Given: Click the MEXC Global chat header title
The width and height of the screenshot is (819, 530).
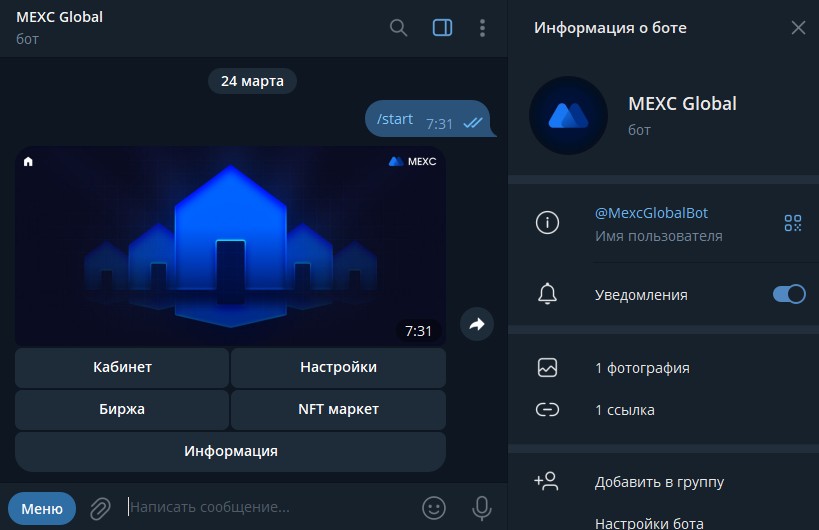Looking at the screenshot, I should click(x=60, y=17).
